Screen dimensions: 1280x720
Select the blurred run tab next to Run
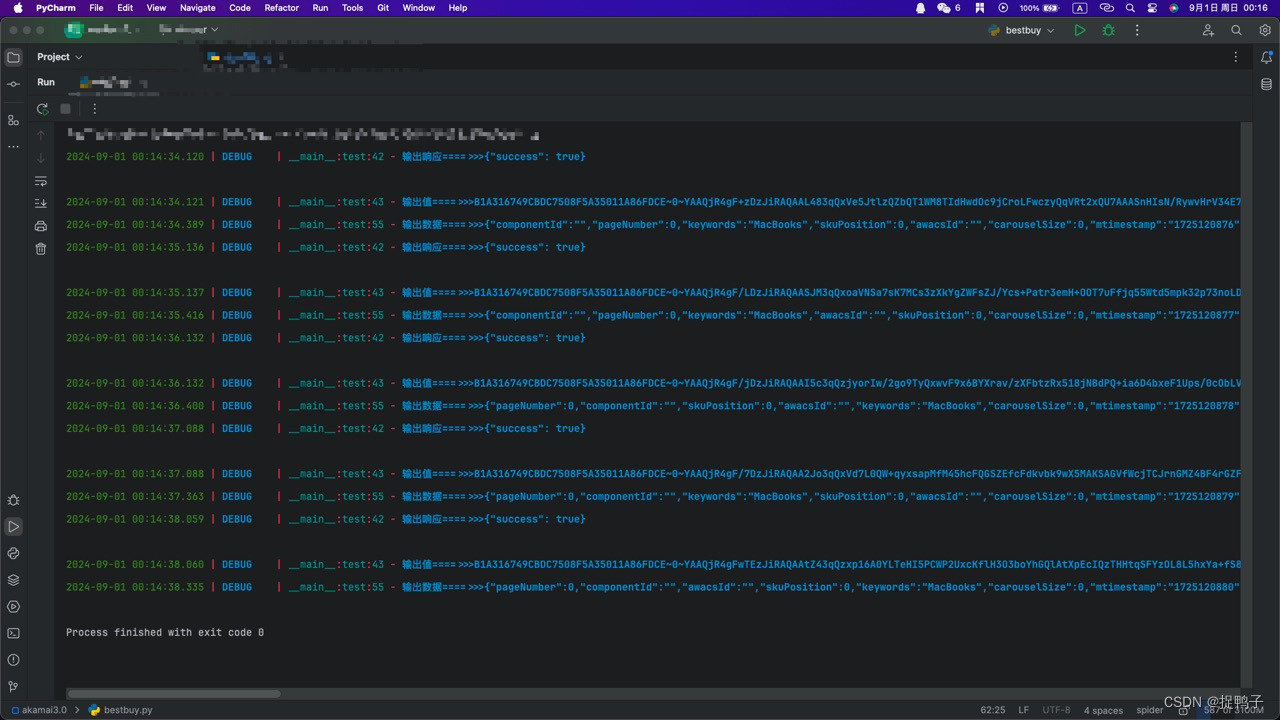pyautogui.click(x=113, y=83)
